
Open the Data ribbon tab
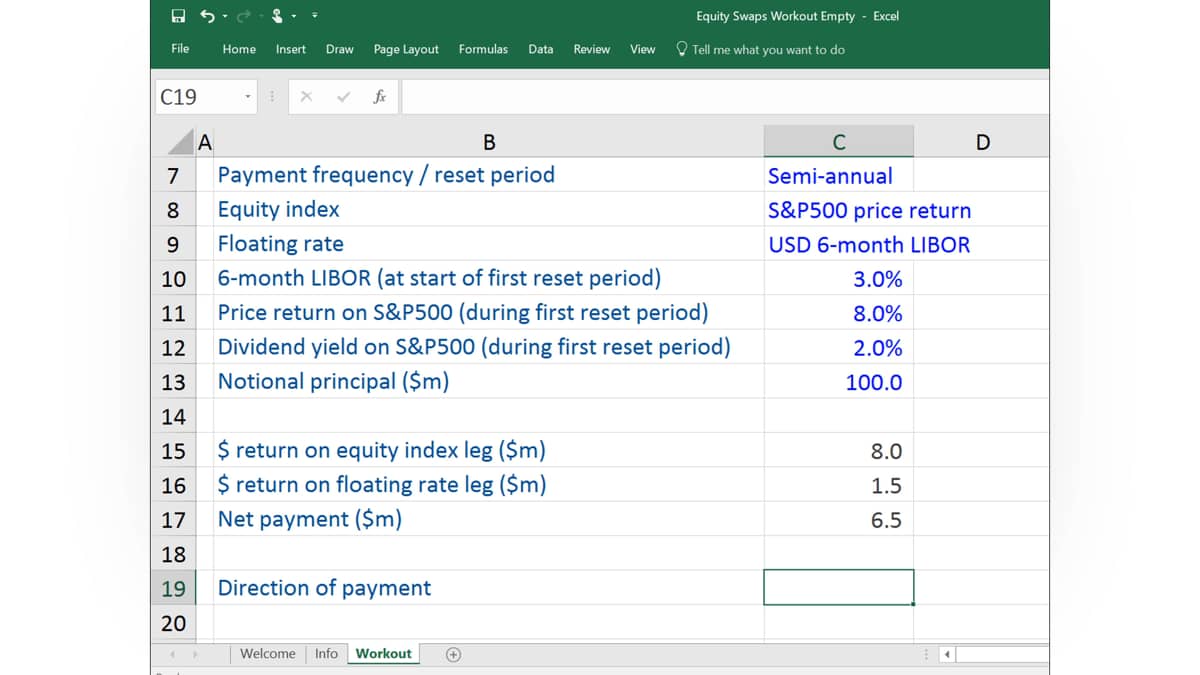[541, 49]
